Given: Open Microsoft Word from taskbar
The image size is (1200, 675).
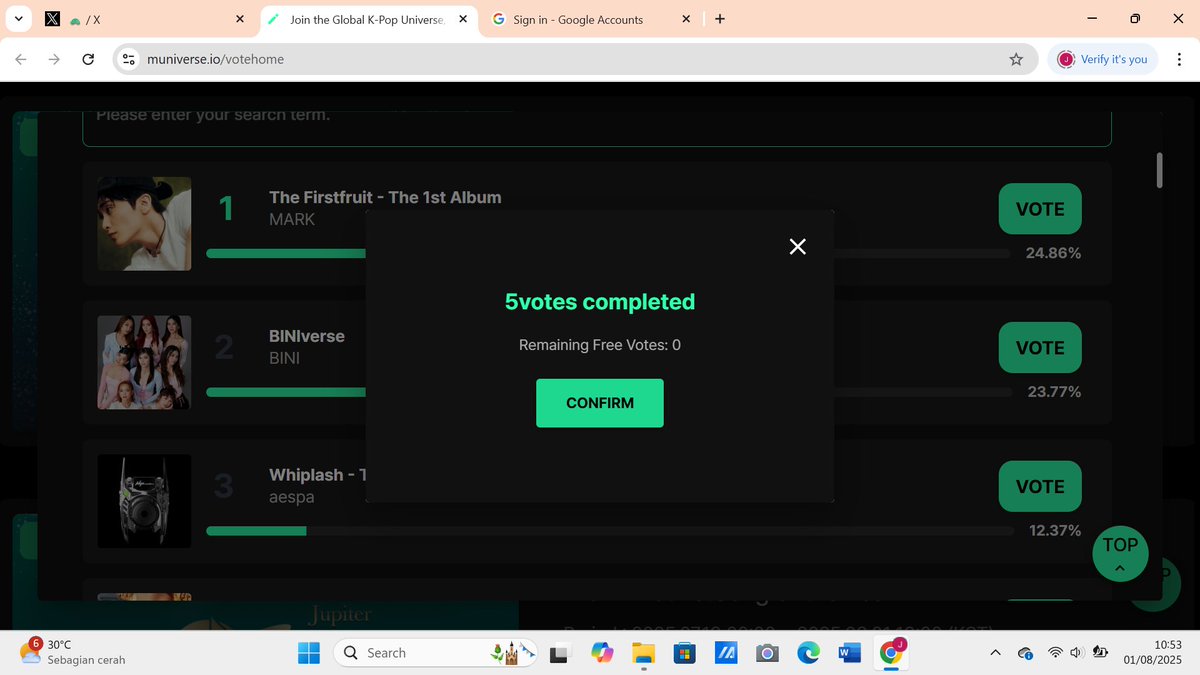Looking at the screenshot, I should coord(849,653).
